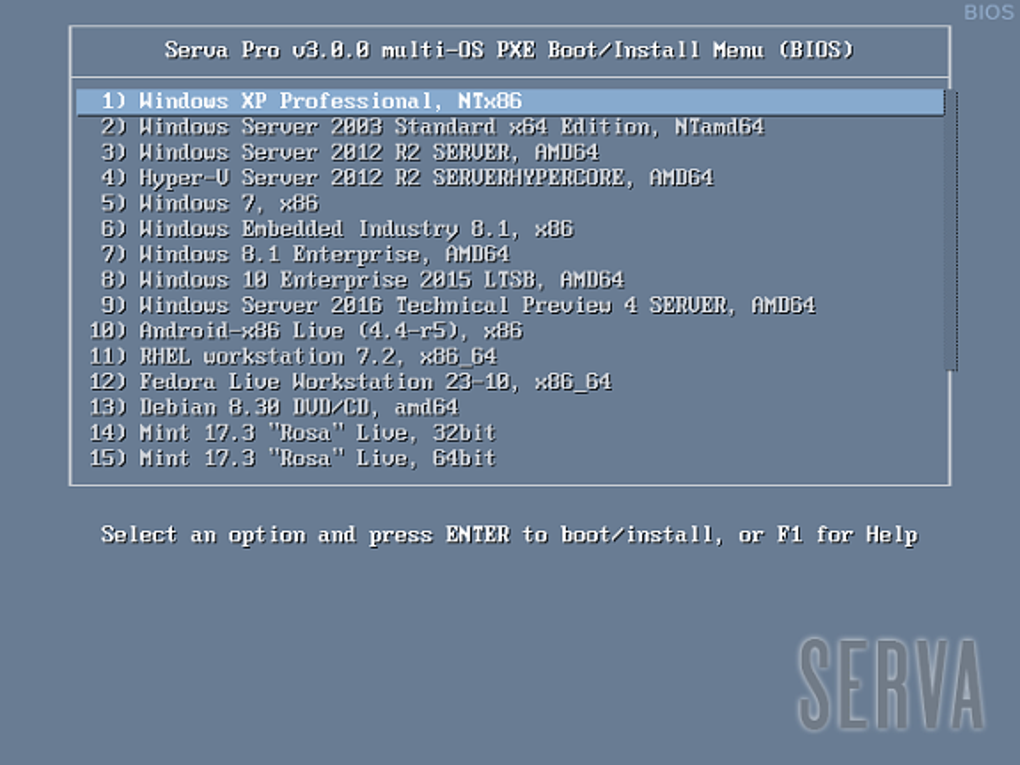Click the F1 for Help hint text
This screenshot has height=765, width=1020.
(847, 535)
